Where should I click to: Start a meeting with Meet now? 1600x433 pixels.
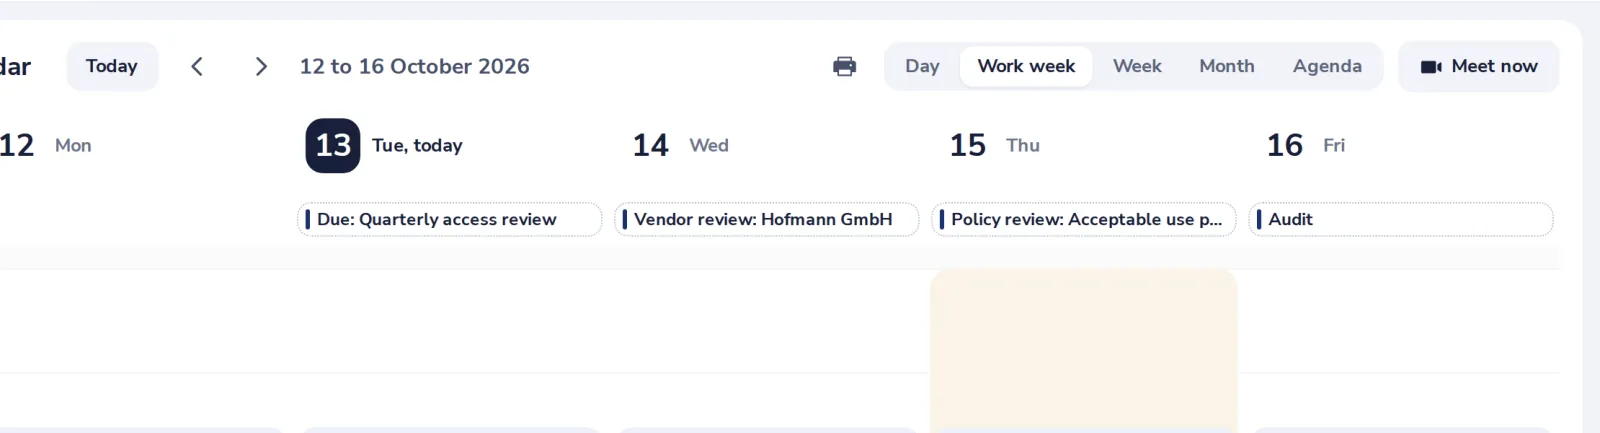point(1478,66)
